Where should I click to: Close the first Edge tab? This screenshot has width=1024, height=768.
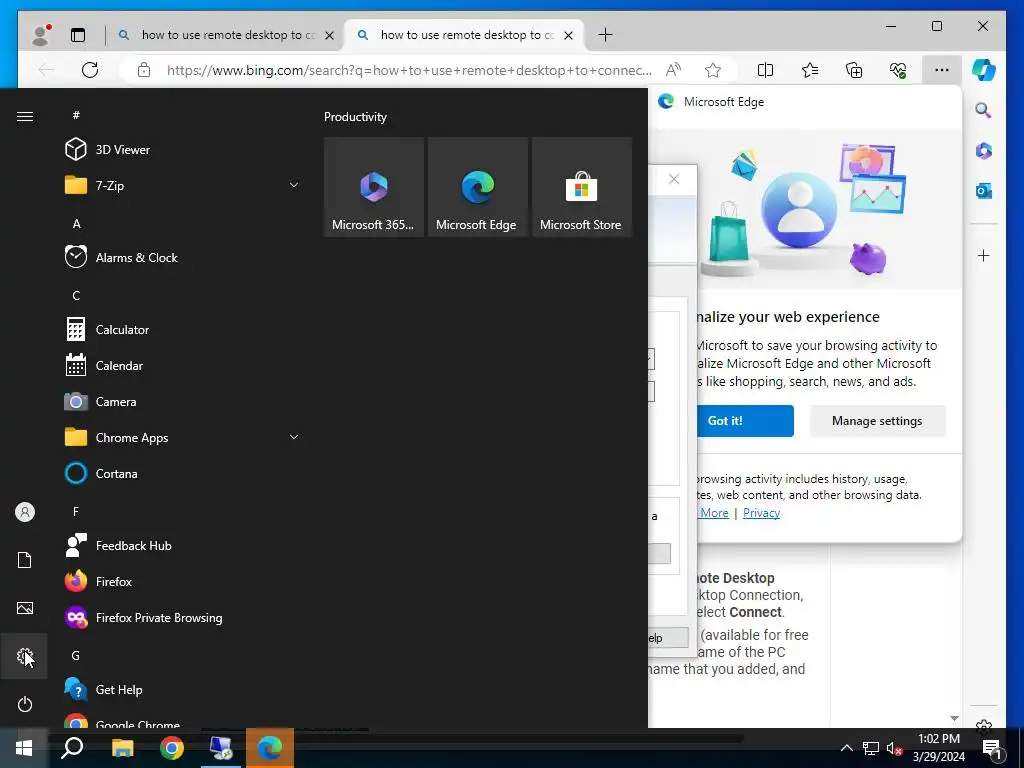tap(330, 35)
